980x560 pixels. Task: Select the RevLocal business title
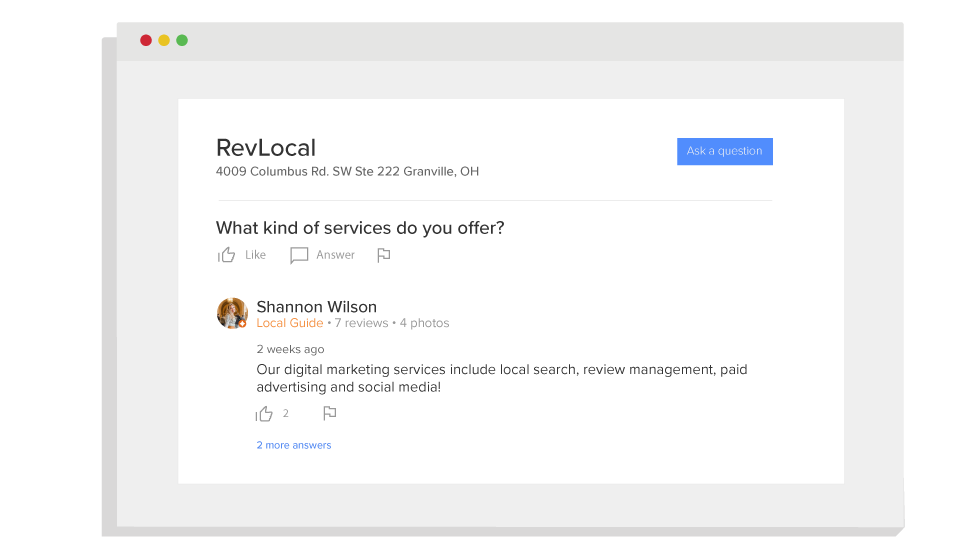266,148
